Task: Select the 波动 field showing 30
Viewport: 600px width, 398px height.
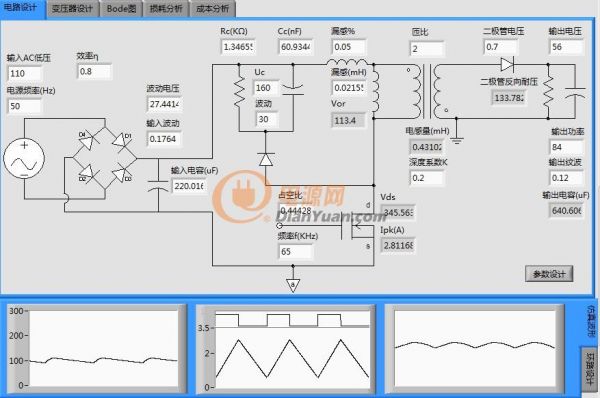Action: pyautogui.click(x=266, y=119)
